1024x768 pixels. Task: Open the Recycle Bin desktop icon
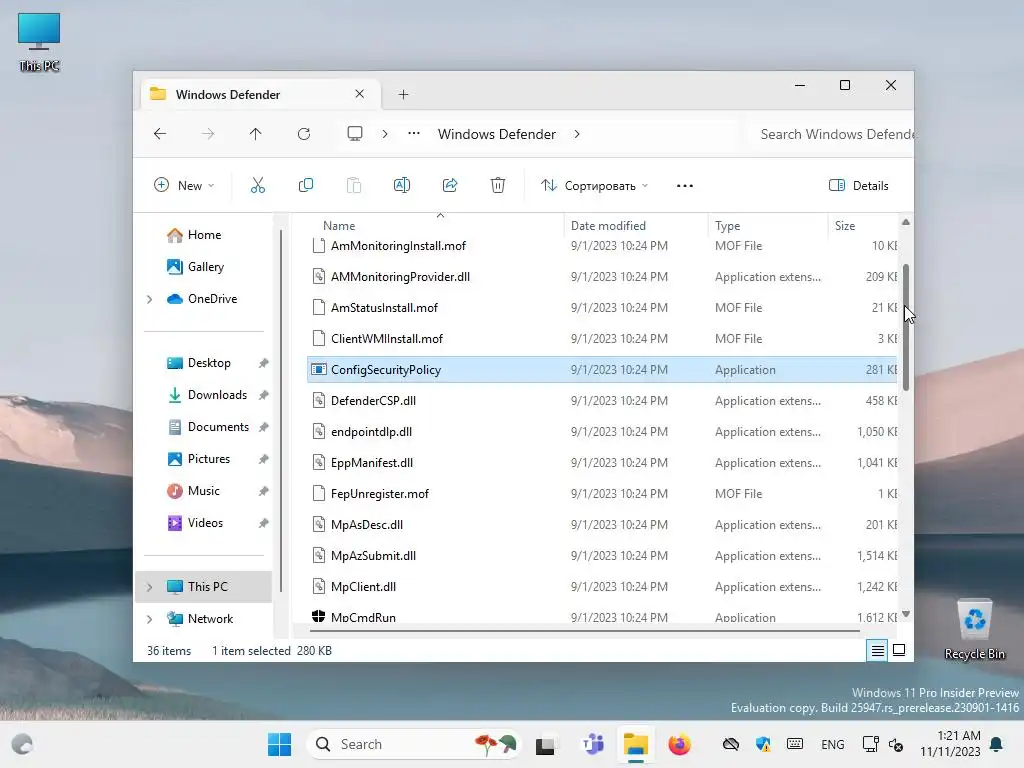974,630
